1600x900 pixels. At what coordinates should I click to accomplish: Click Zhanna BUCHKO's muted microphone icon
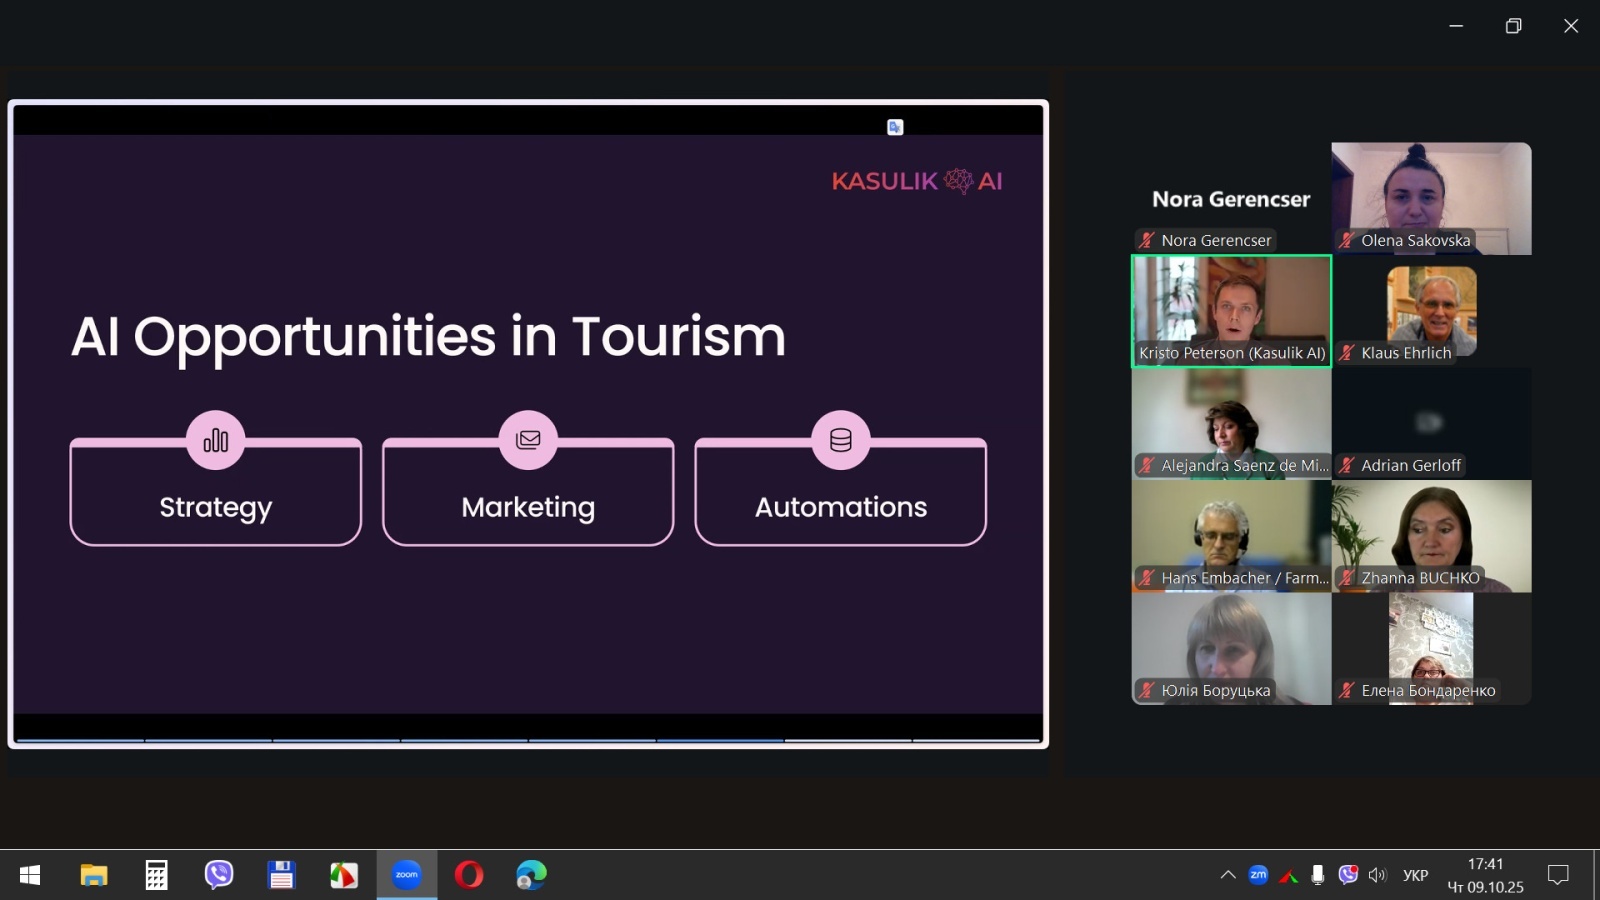point(1347,578)
